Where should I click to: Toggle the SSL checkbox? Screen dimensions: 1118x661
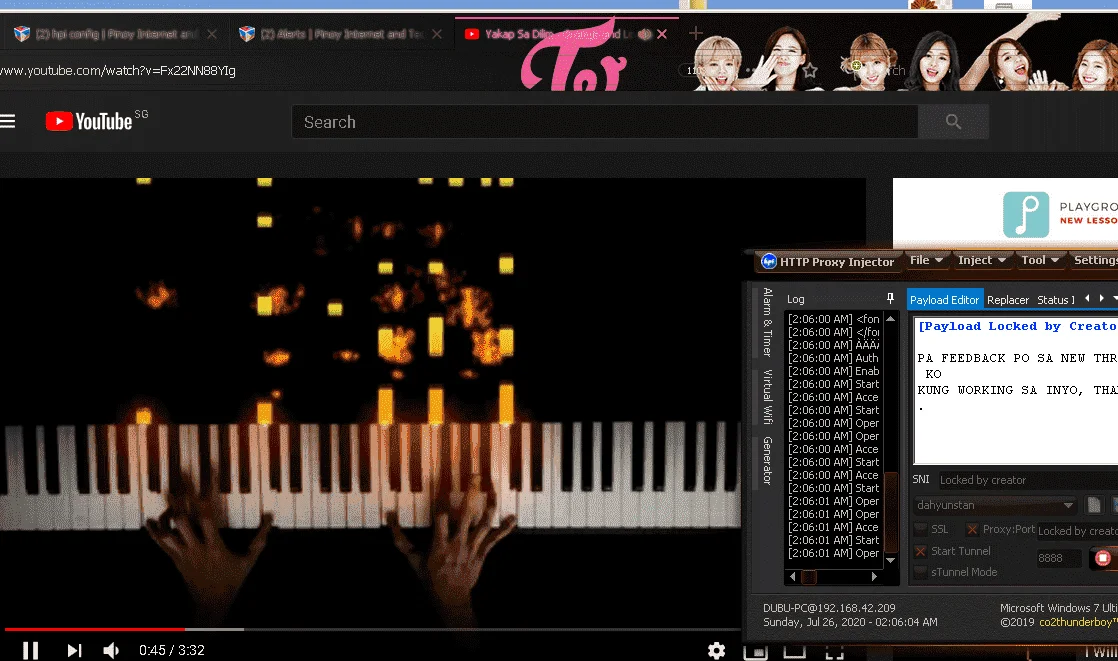[920, 529]
